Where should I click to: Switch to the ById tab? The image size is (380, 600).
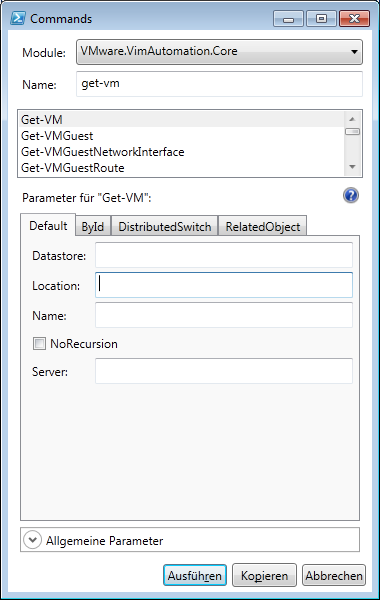[93, 226]
